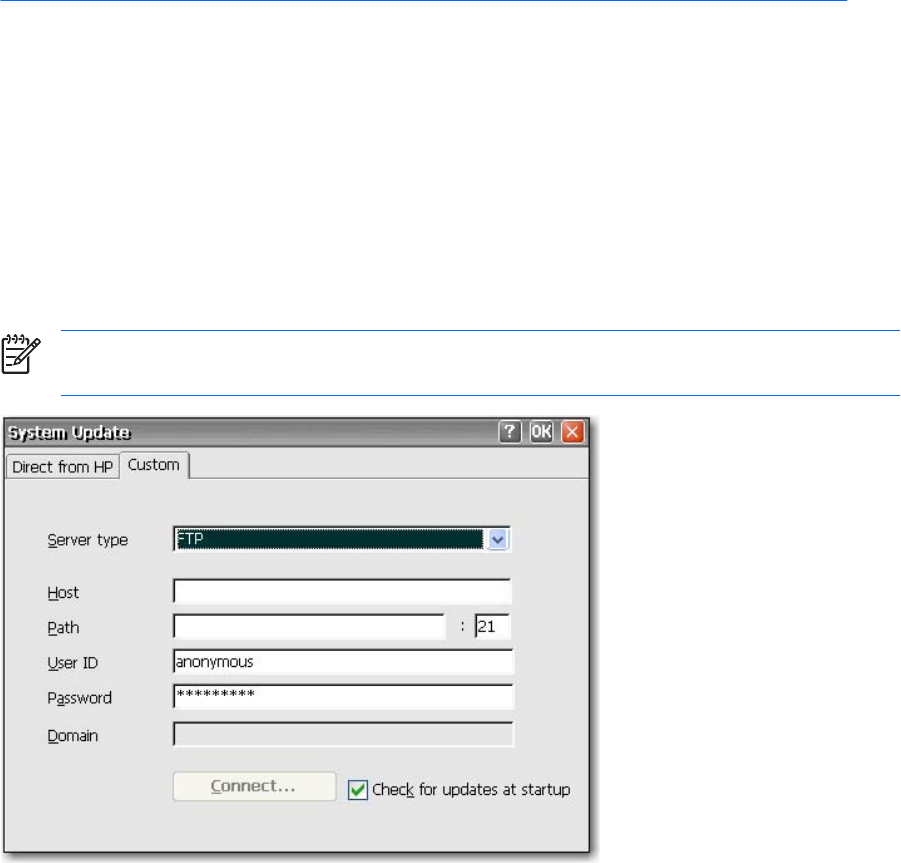Click the System Update title text
The image size is (901, 863).
coord(69,433)
